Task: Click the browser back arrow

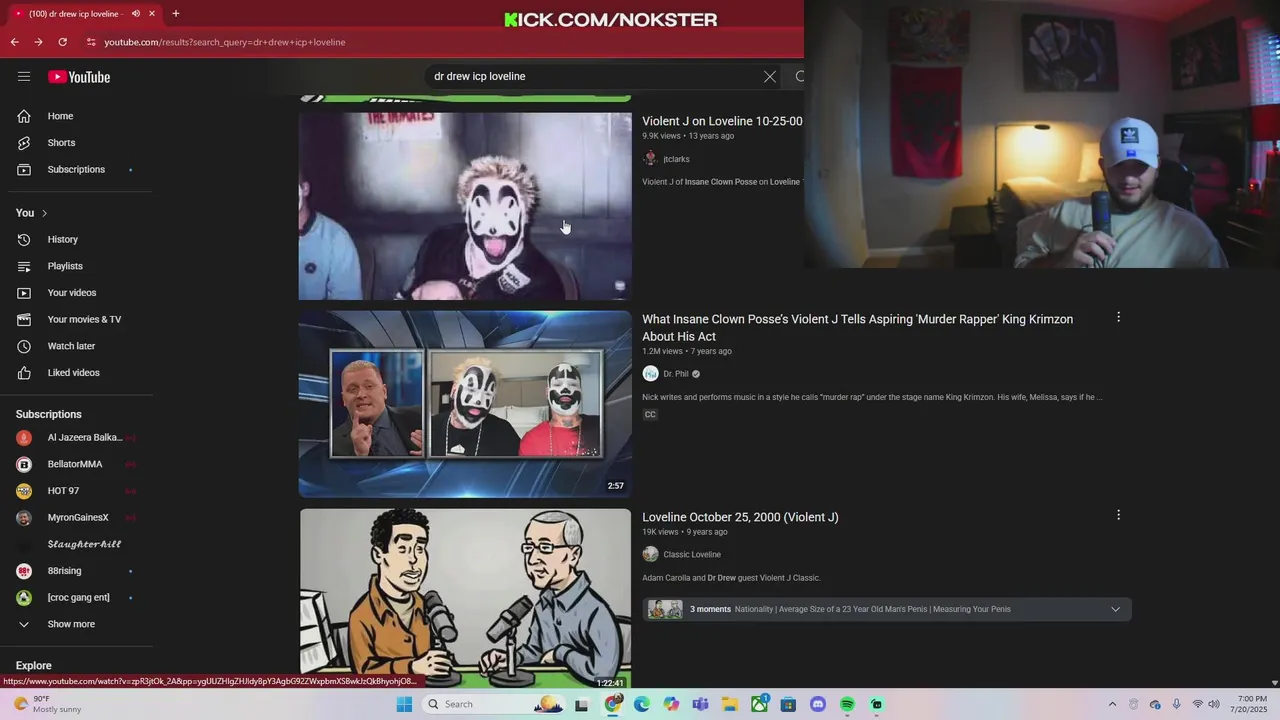Action: click(14, 42)
